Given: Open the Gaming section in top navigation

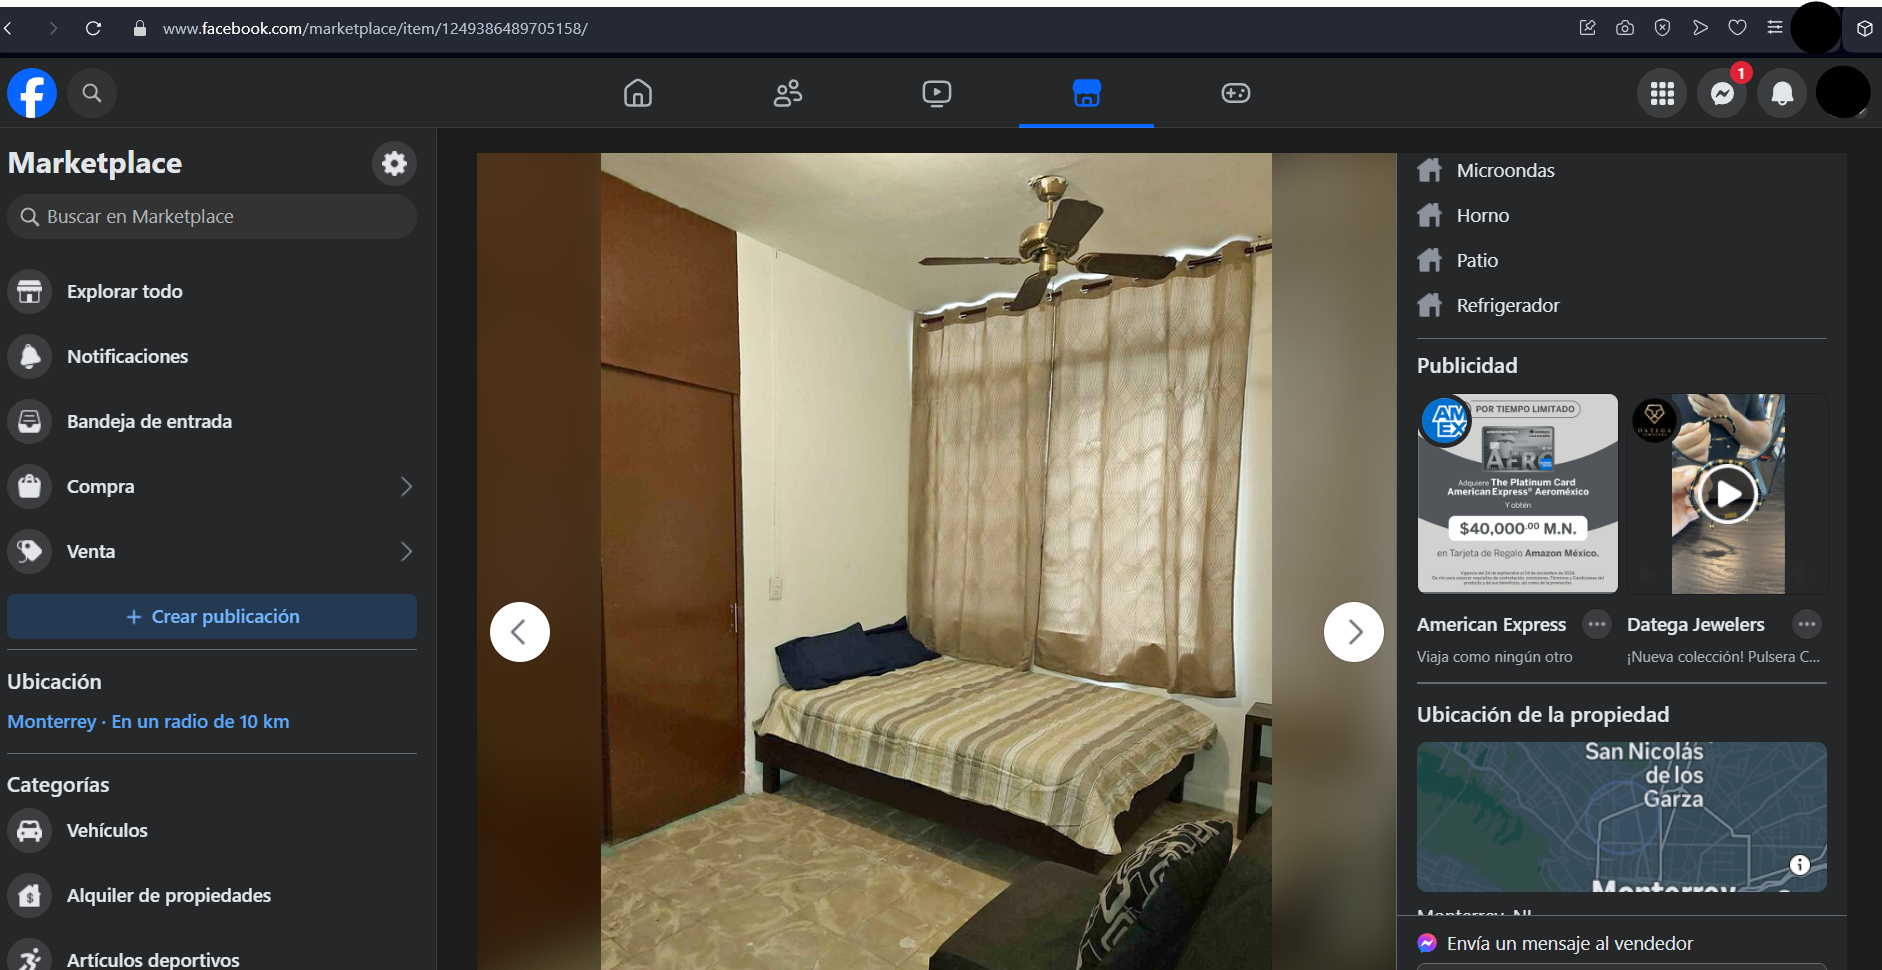Looking at the screenshot, I should click(x=1236, y=92).
